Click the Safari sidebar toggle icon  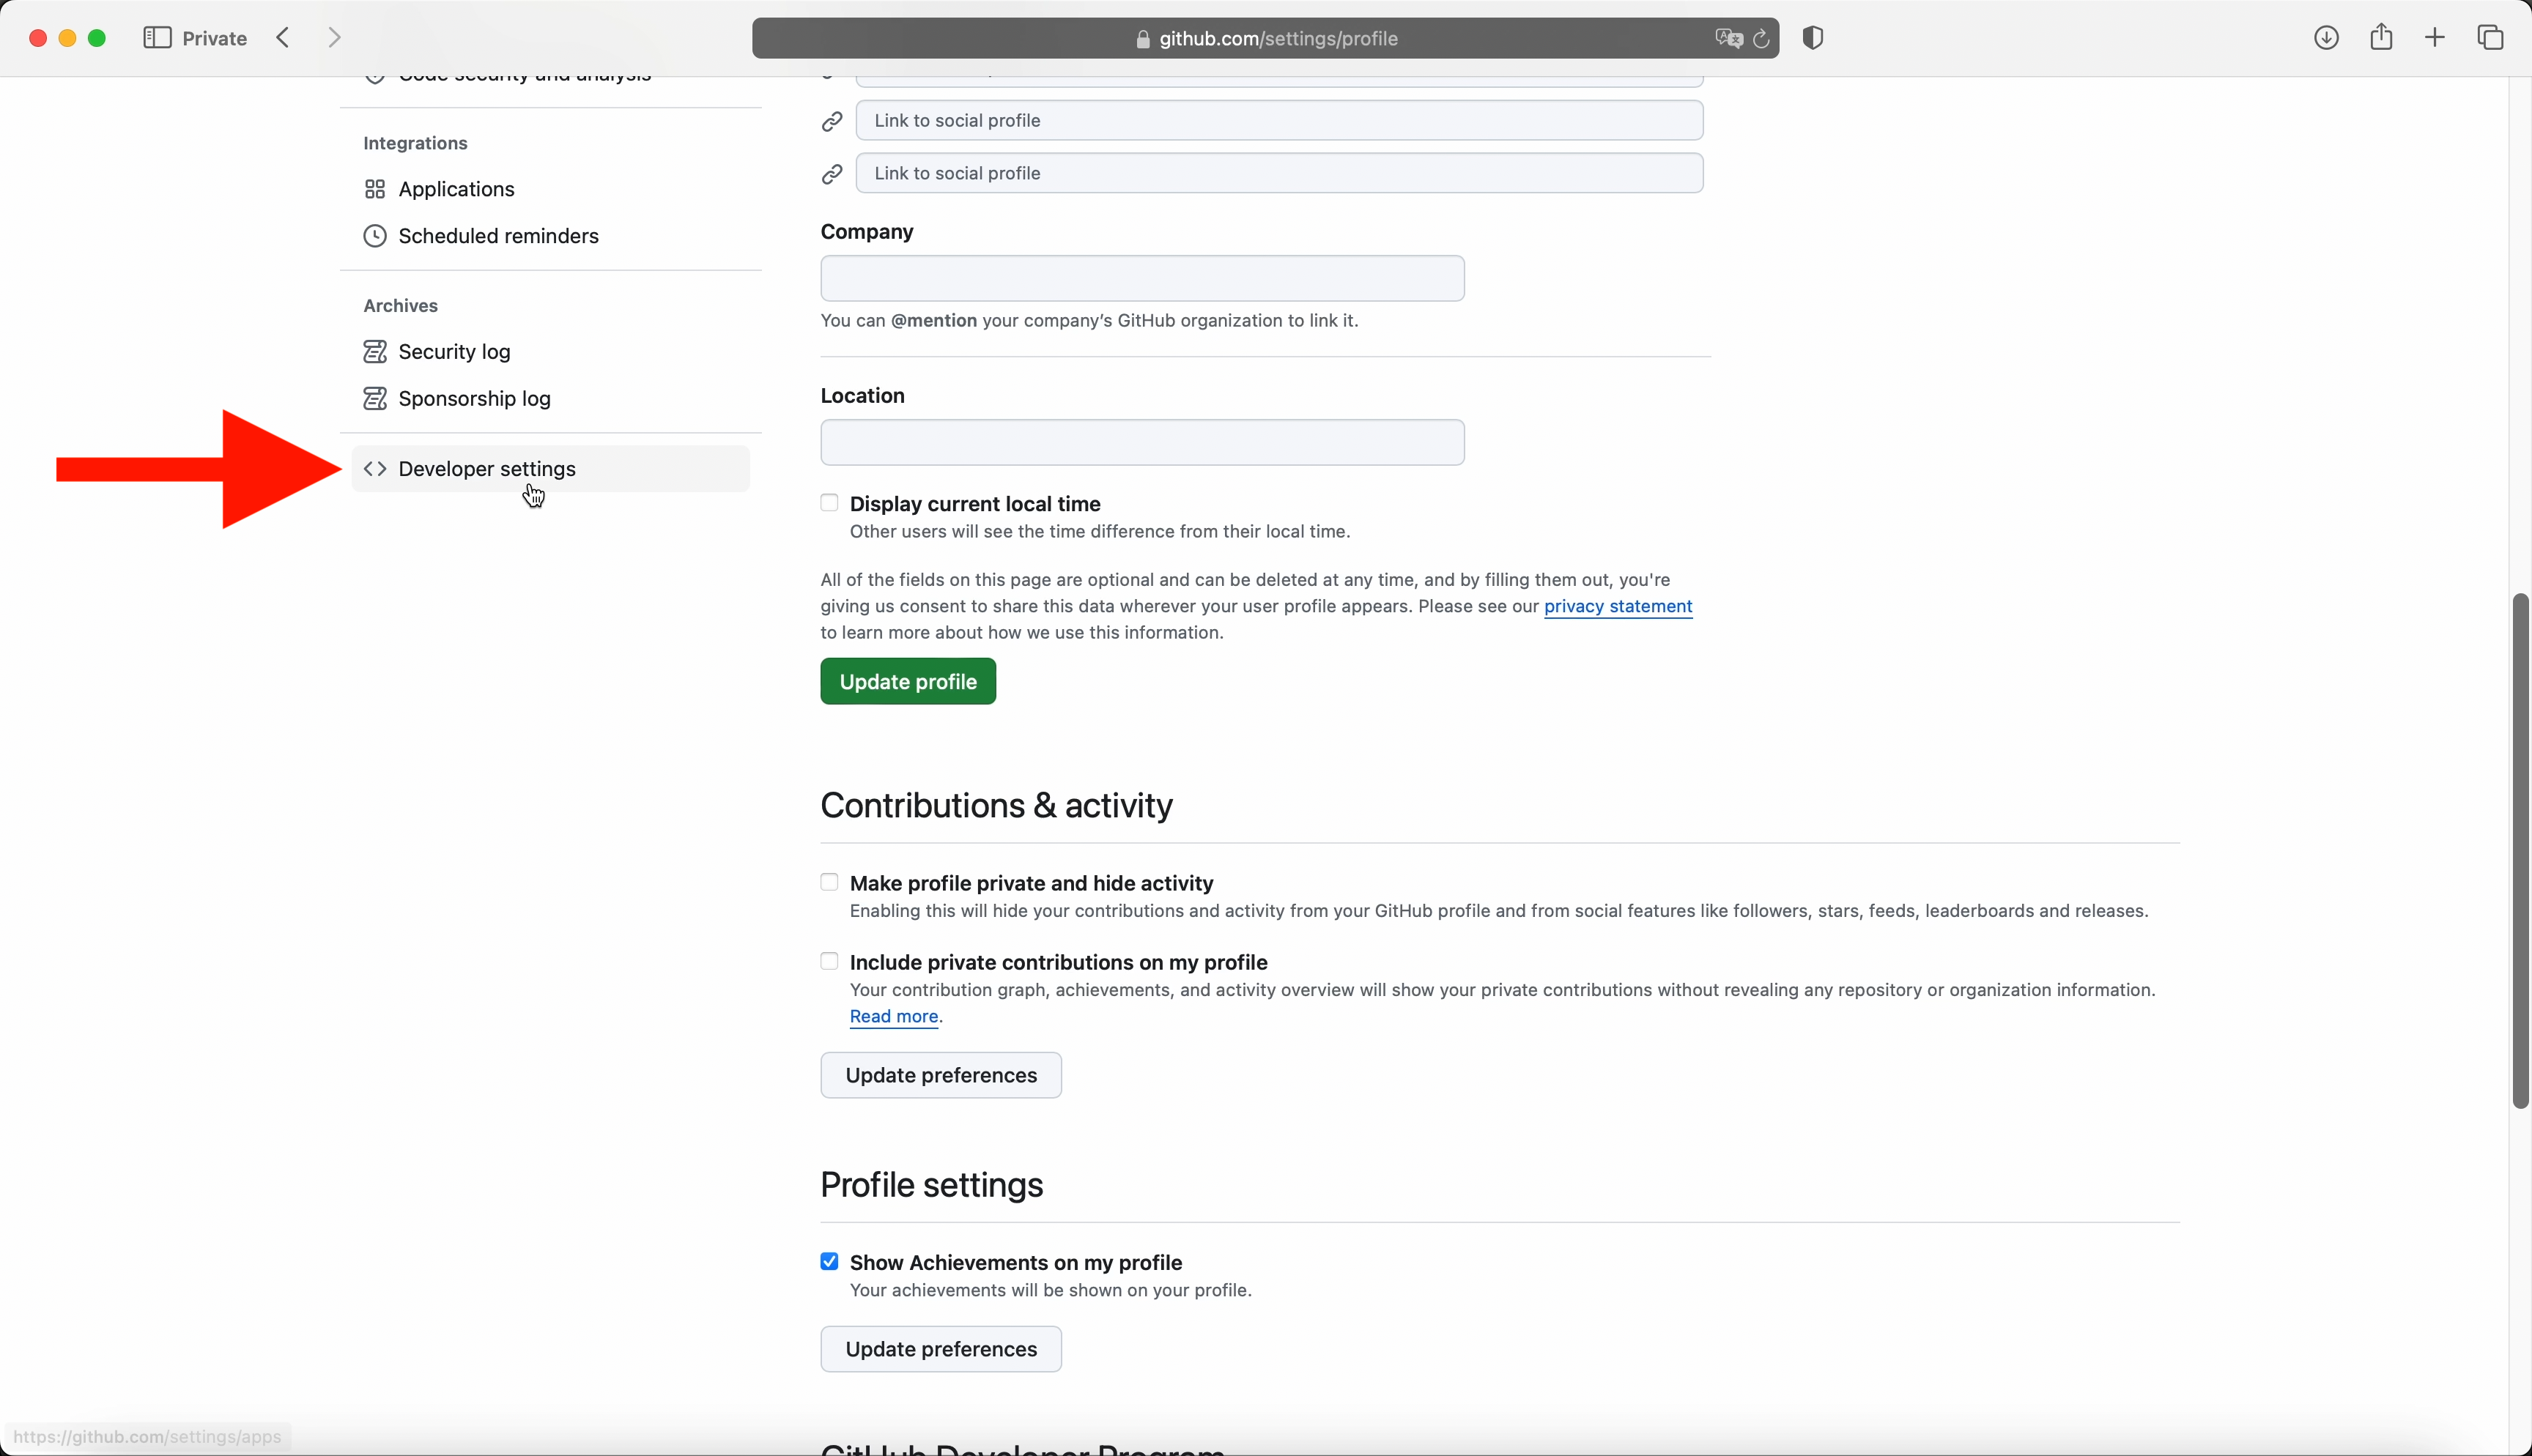[157, 38]
